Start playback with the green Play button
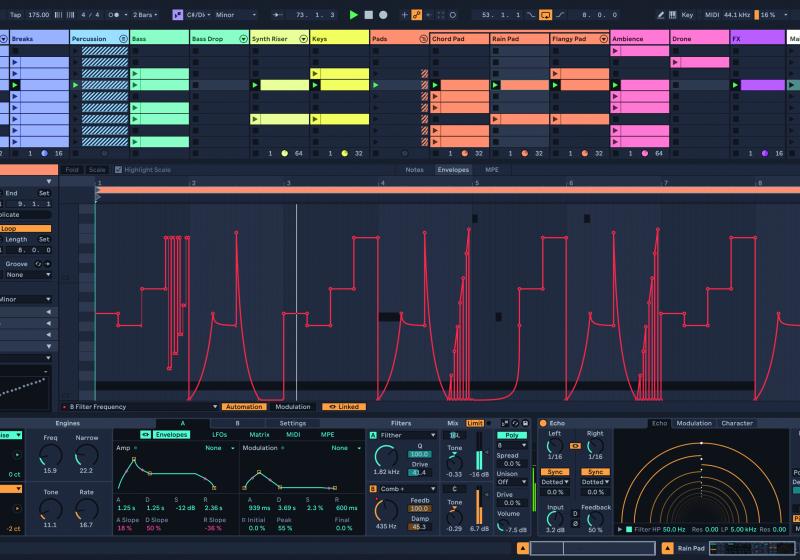Viewport: 800px width, 560px height. point(353,15)
